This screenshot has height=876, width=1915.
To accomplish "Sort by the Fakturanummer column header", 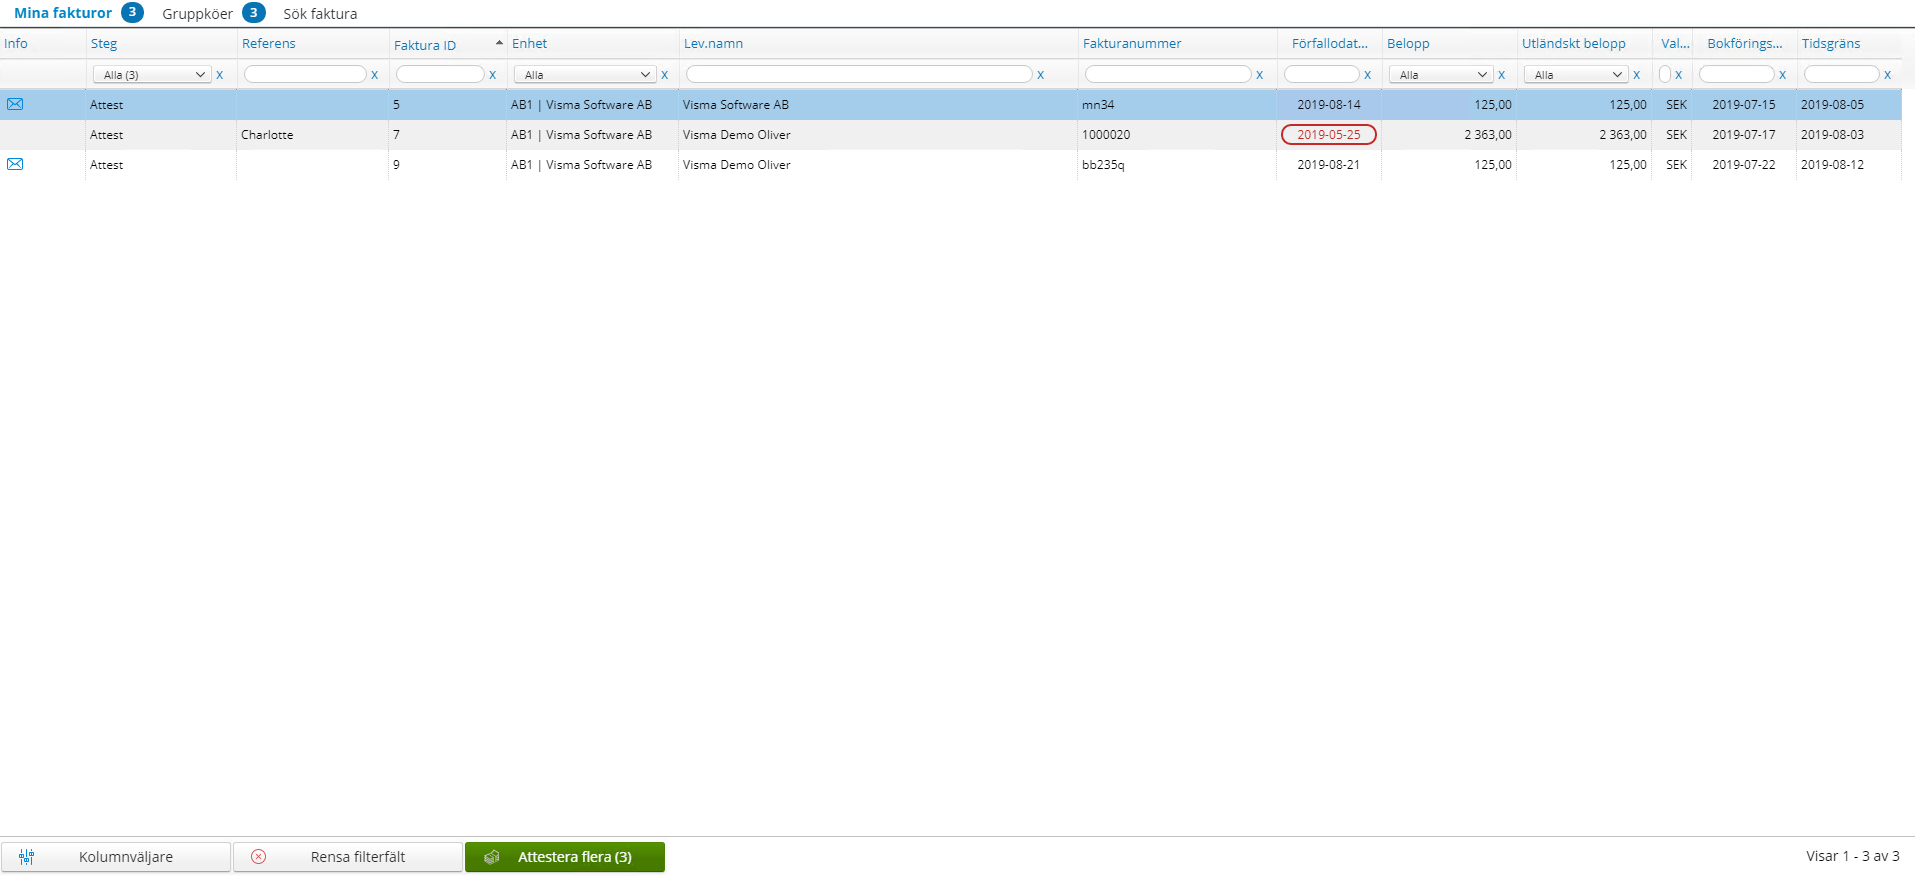I will click(x=1132, y=43).
